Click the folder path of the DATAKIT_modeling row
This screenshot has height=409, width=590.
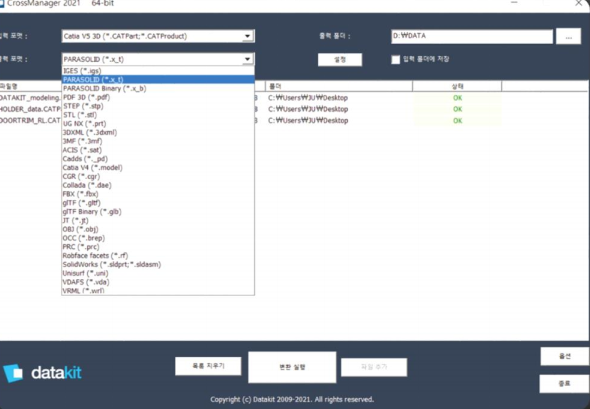point(308,98)
